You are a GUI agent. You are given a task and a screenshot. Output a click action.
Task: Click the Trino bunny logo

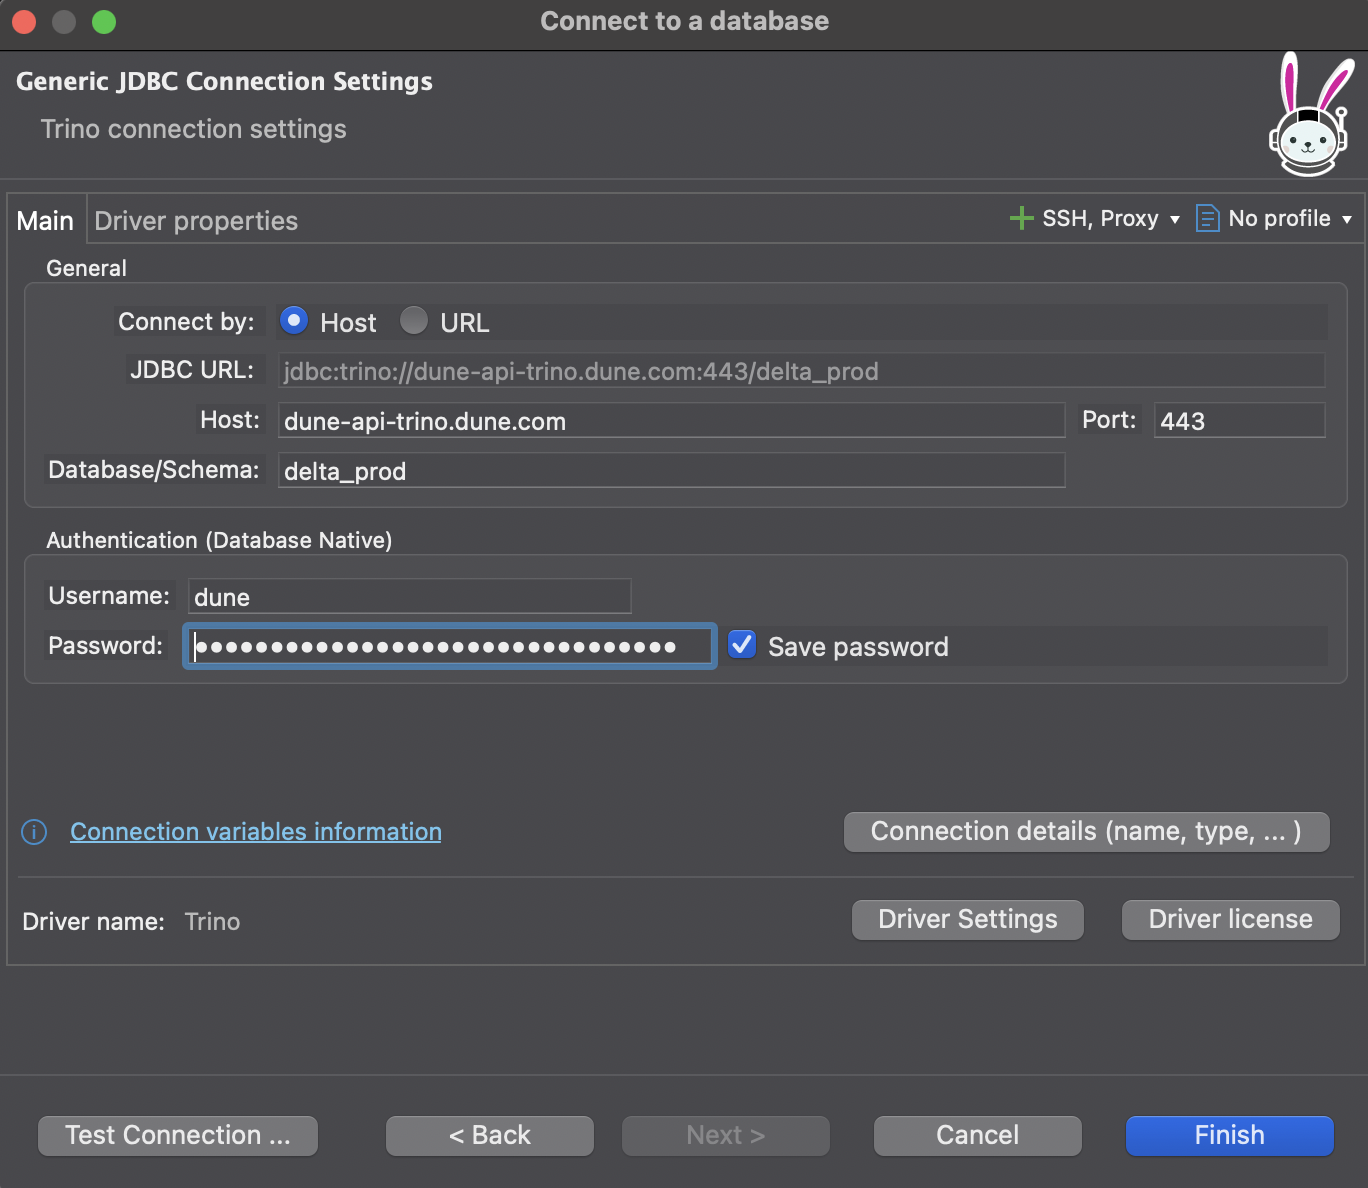(1311, 114)
